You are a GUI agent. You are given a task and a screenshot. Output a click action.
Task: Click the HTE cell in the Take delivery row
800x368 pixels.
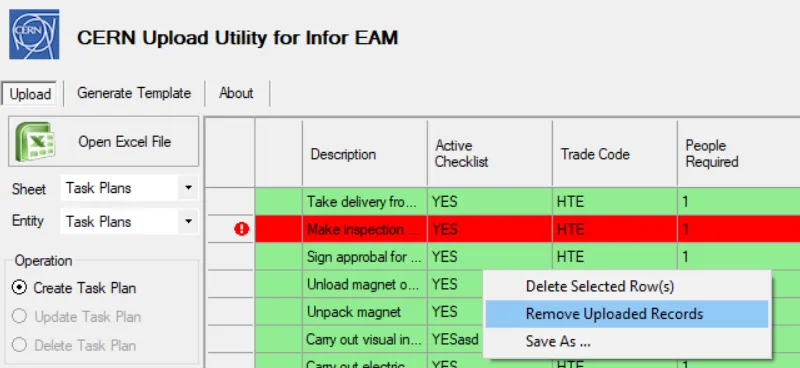(x=615, y=202)
